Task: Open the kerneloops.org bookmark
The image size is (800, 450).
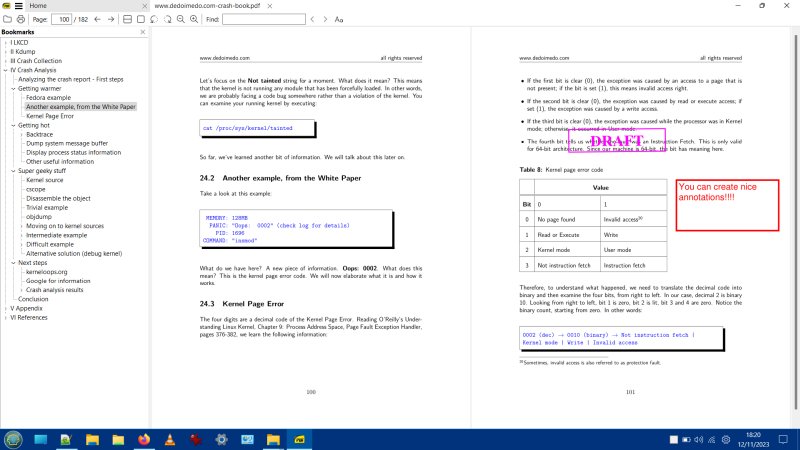Action: point(46,272)
